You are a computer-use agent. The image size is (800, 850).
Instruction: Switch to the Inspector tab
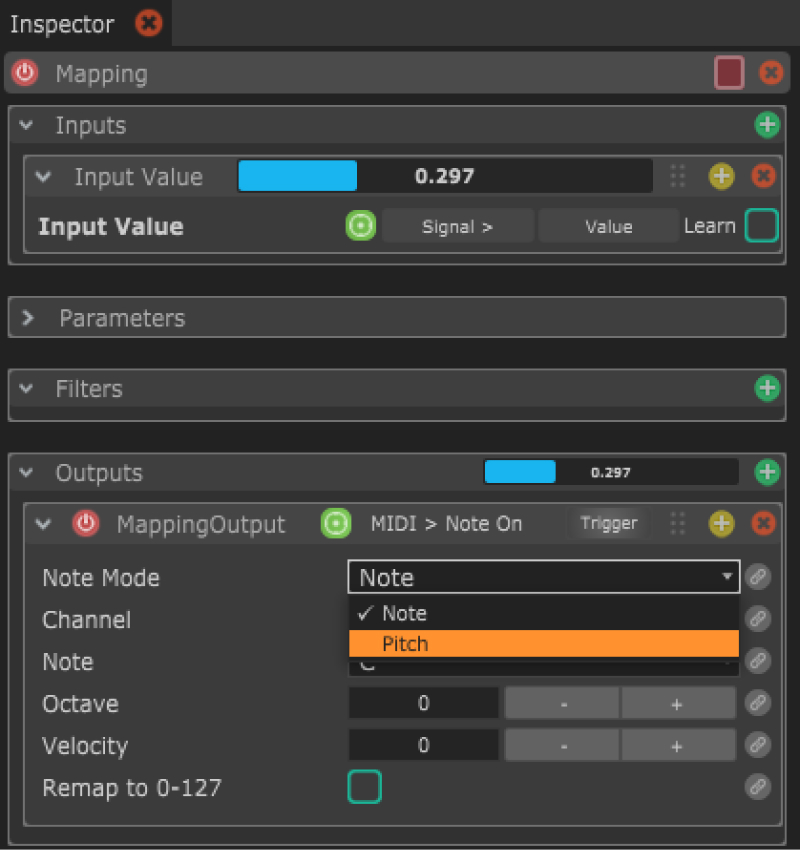click(62, 23)
